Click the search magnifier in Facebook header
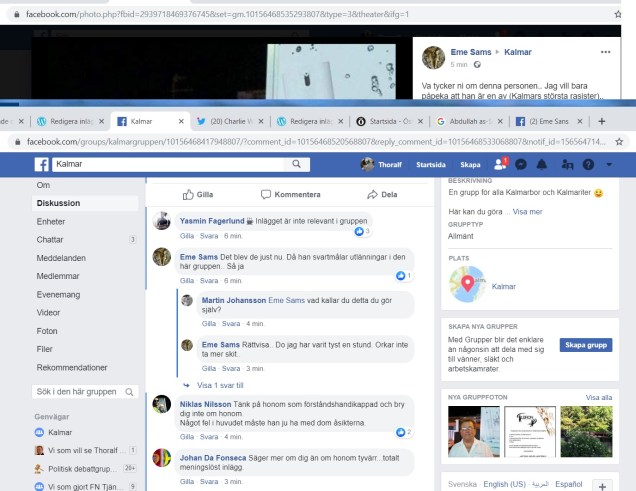Image resolution: width=636 pixels, height=491 pixels. pyautogui.click(x=335, y=164)
